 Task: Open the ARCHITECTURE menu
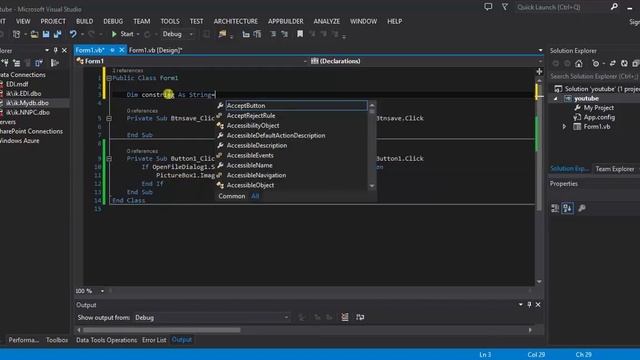(236, 21)
